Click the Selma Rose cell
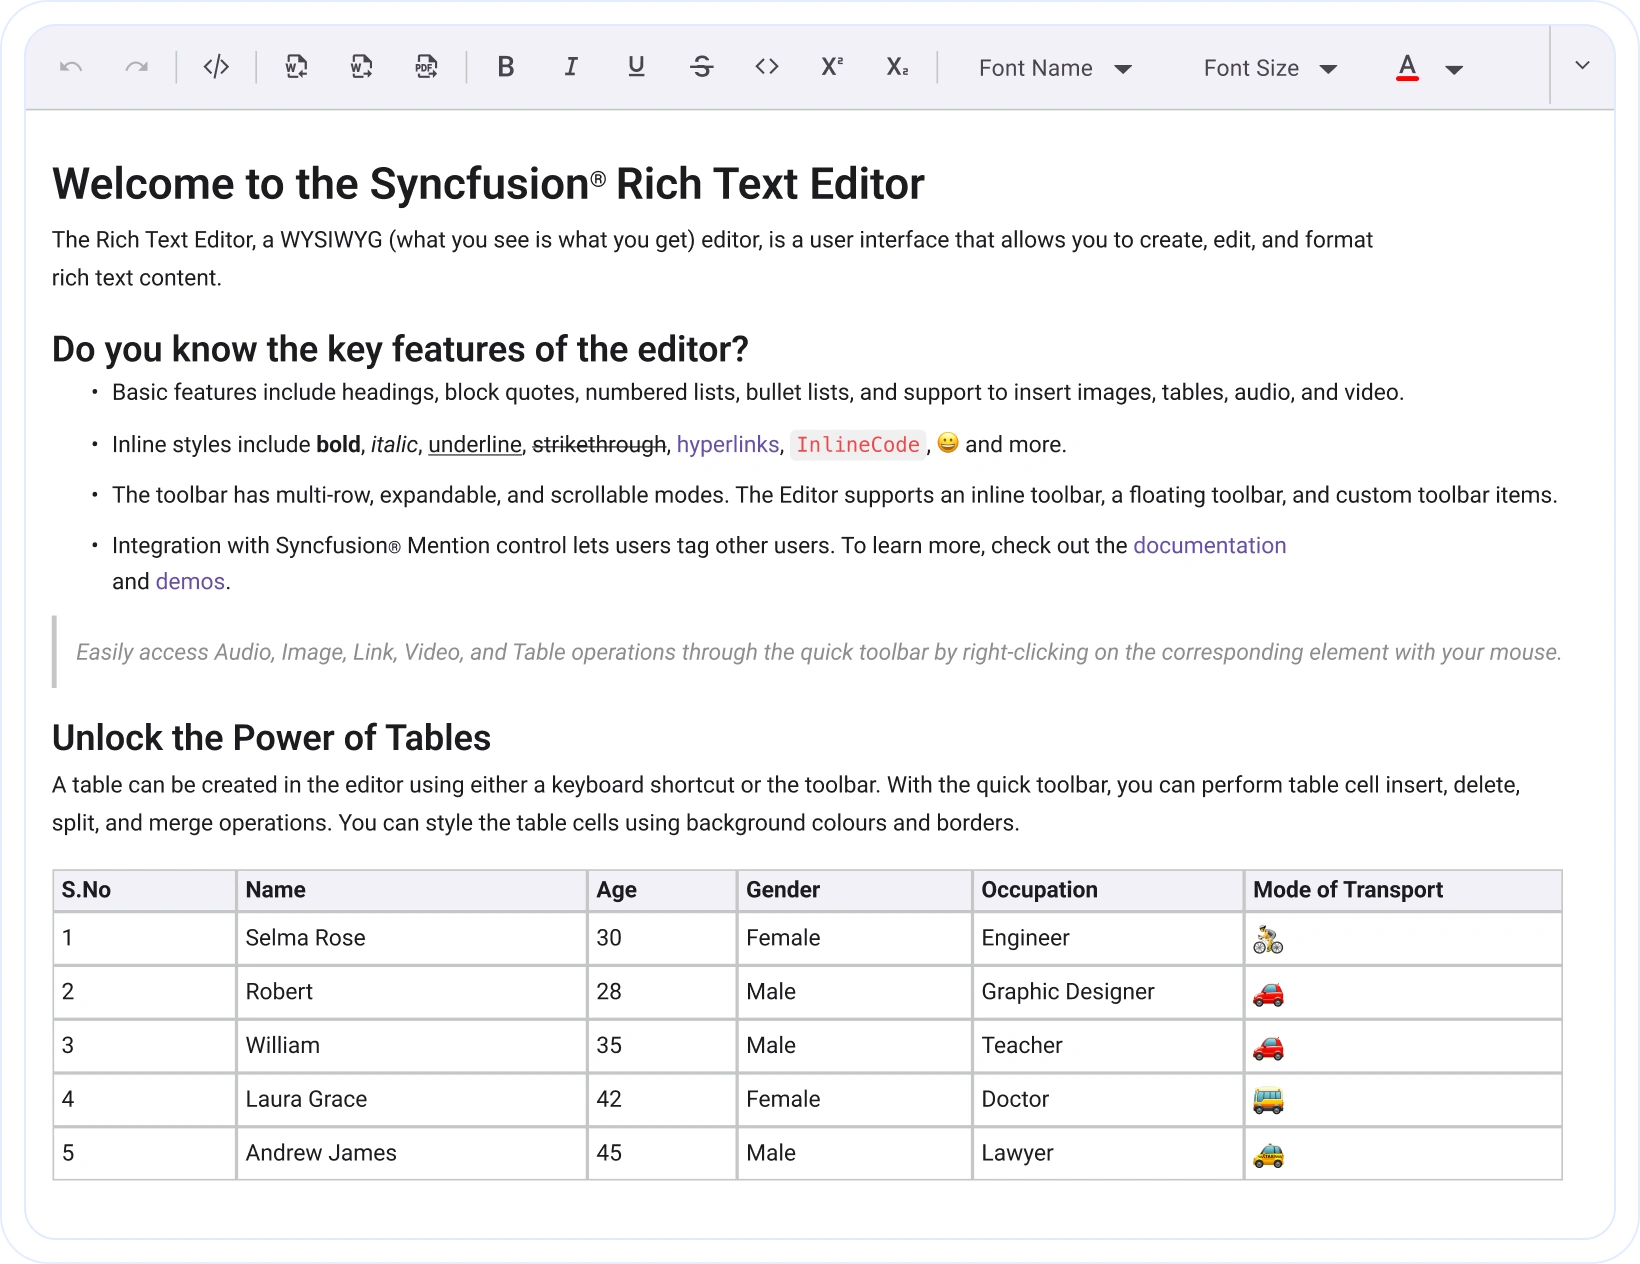The width and height of the screenshot is (1640, 1264). pos(411,938)
